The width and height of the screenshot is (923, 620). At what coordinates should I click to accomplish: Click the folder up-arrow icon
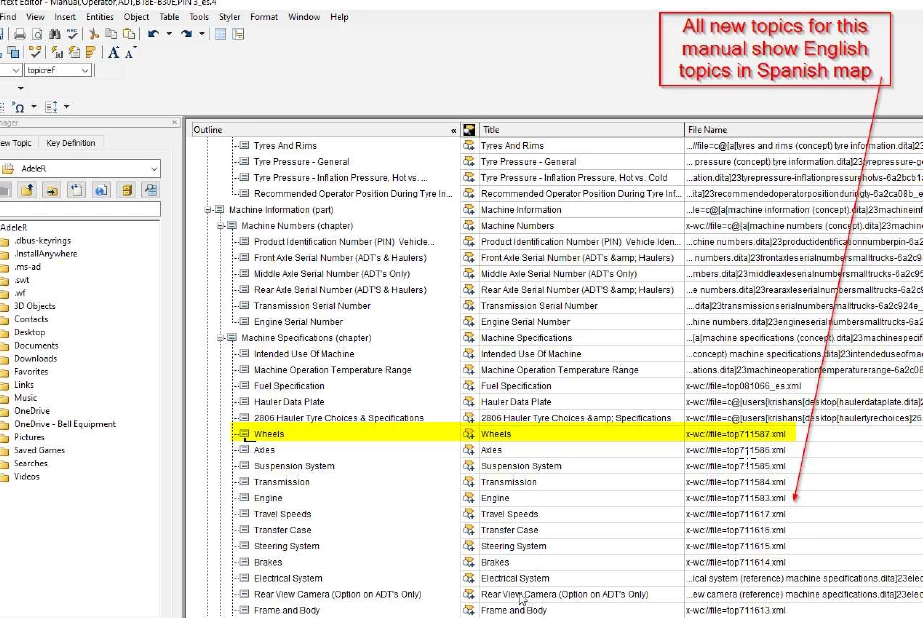tap(27, 190)
